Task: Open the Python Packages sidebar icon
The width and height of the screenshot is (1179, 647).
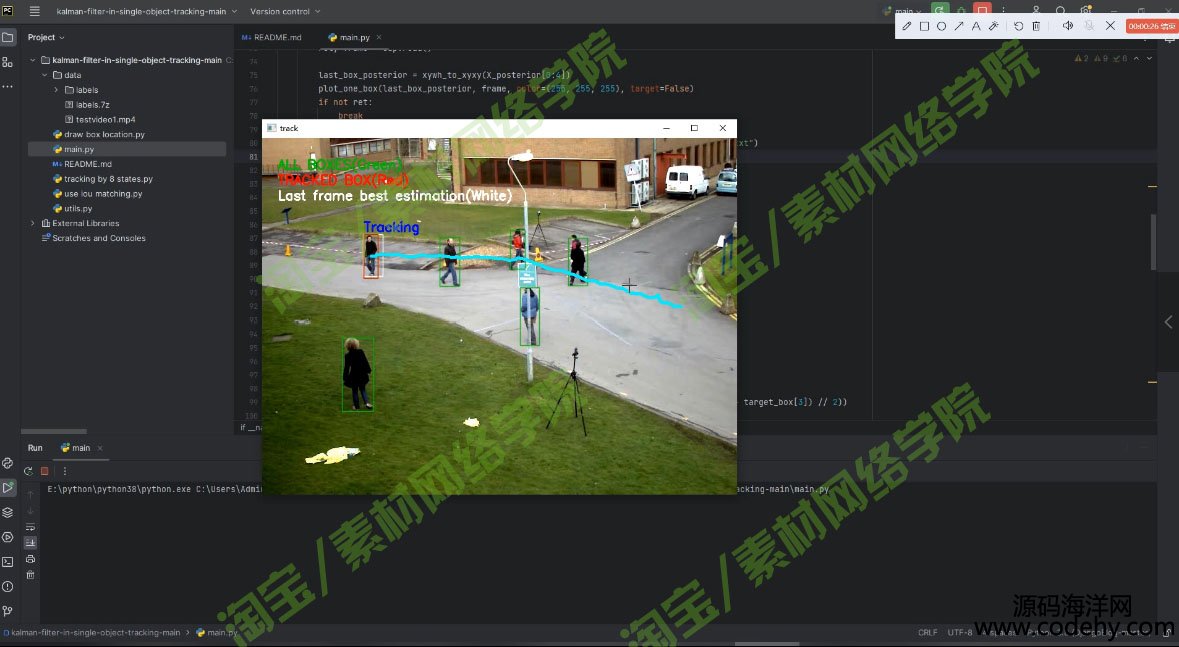Action: coord(8,512)
